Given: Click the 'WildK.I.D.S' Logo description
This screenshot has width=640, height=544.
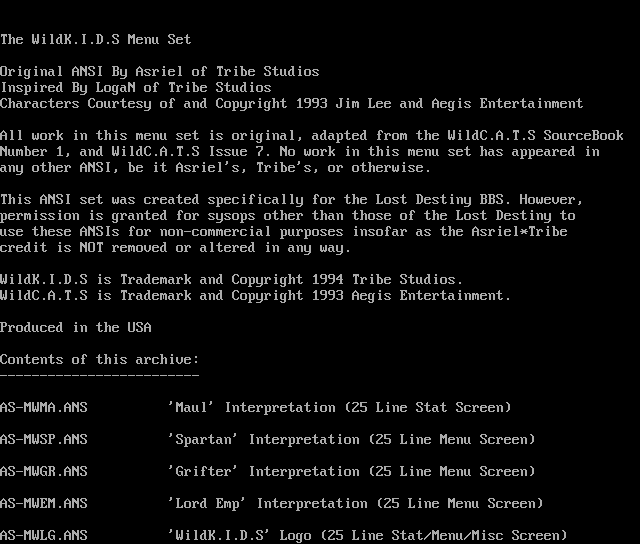Looking at the screenshot, I should click(x=368, y=536).
